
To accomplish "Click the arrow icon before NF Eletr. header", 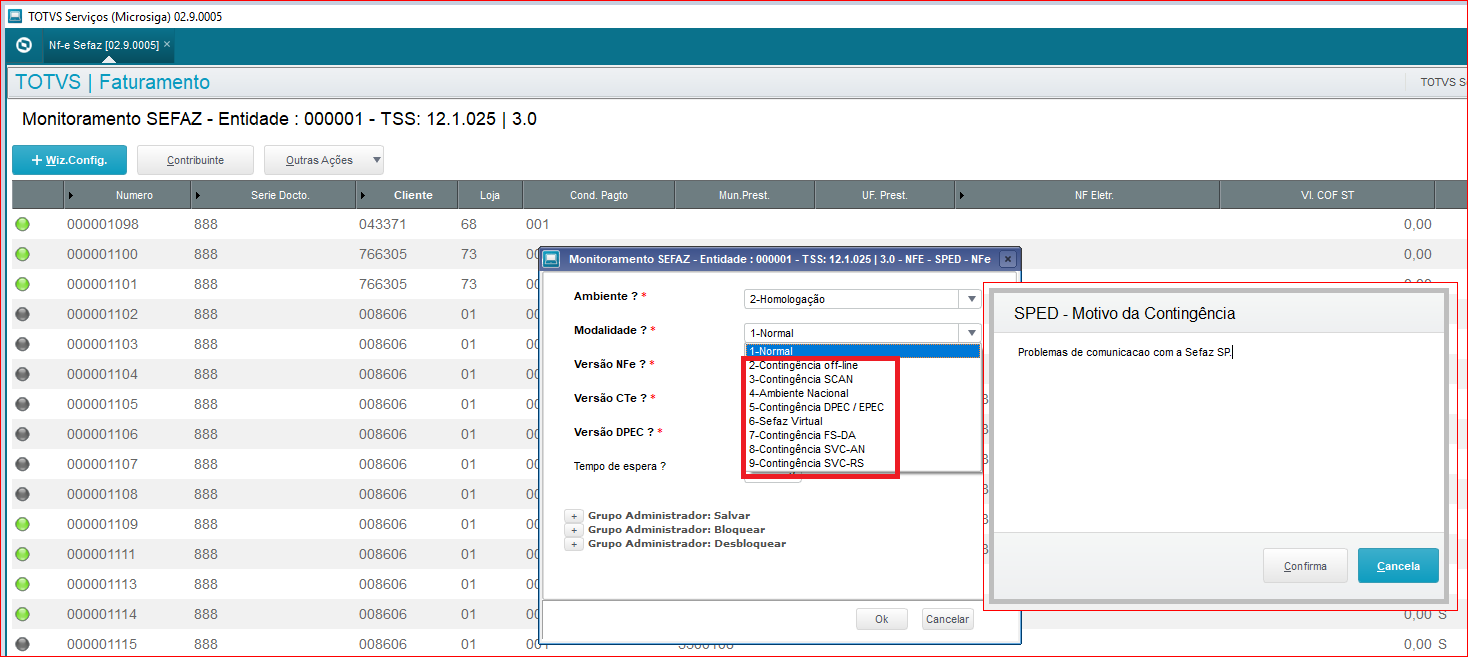I will 960,195.
